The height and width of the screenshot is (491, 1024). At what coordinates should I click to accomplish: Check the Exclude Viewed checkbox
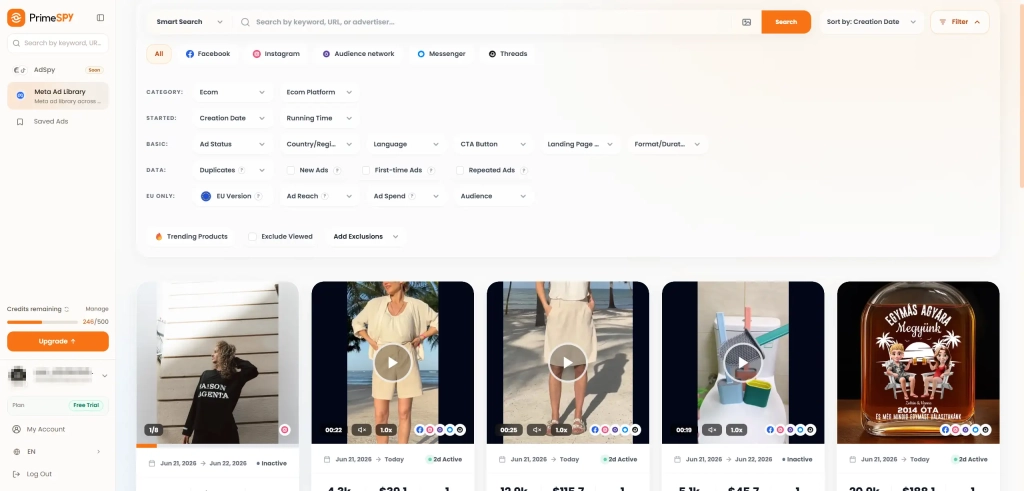click(252, 237)
